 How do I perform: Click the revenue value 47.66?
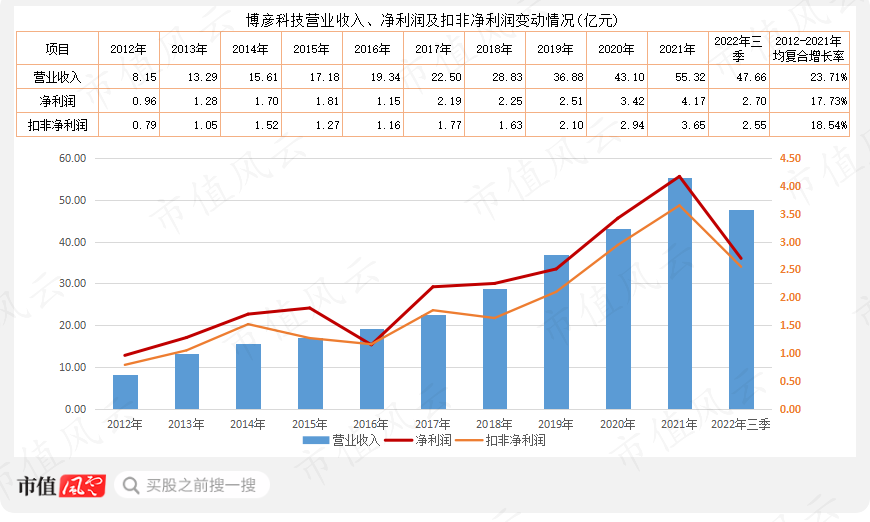click(752, 77)
